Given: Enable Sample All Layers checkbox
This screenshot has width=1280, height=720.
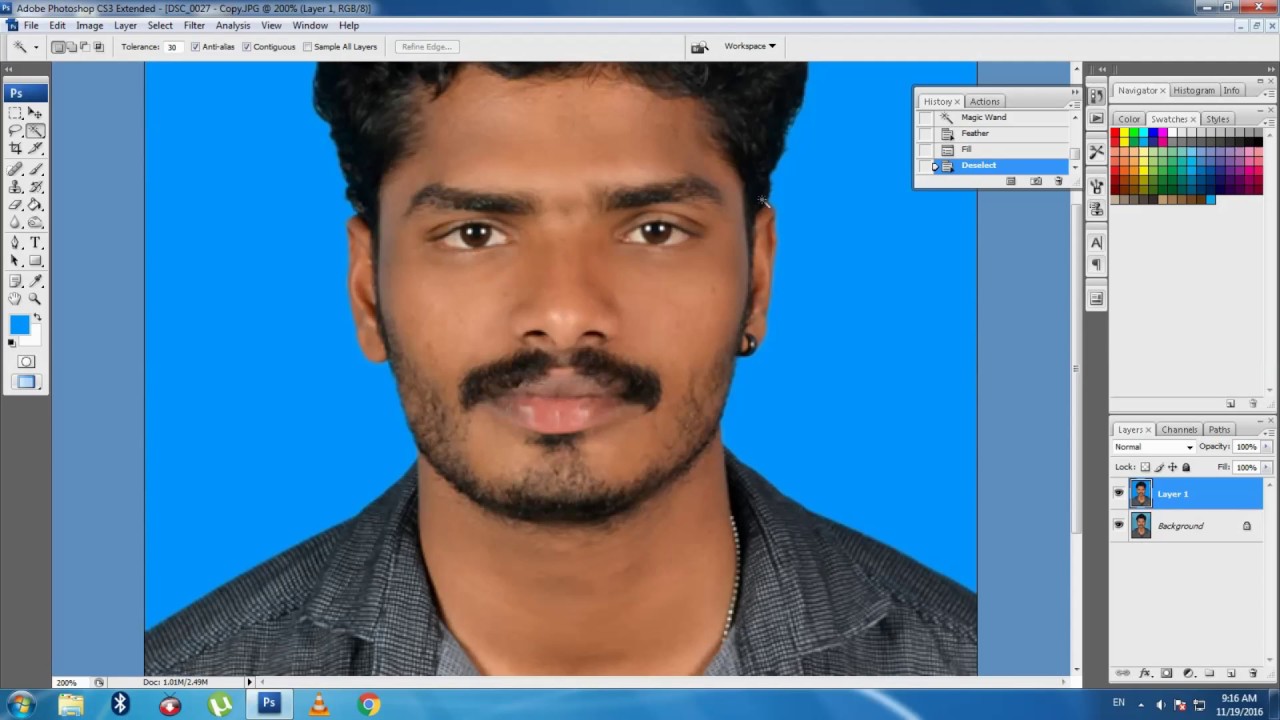Looking at the screenshot, I should coord(307,47).
